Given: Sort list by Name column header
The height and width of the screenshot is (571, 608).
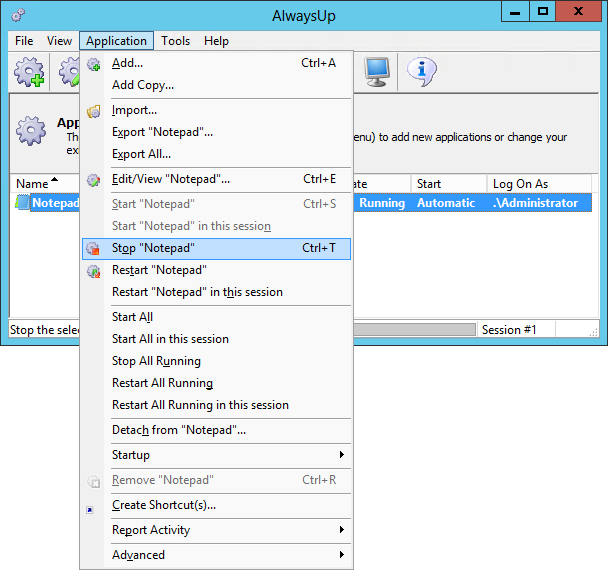Looking at the screenshot, I should [x=45, y=183].
